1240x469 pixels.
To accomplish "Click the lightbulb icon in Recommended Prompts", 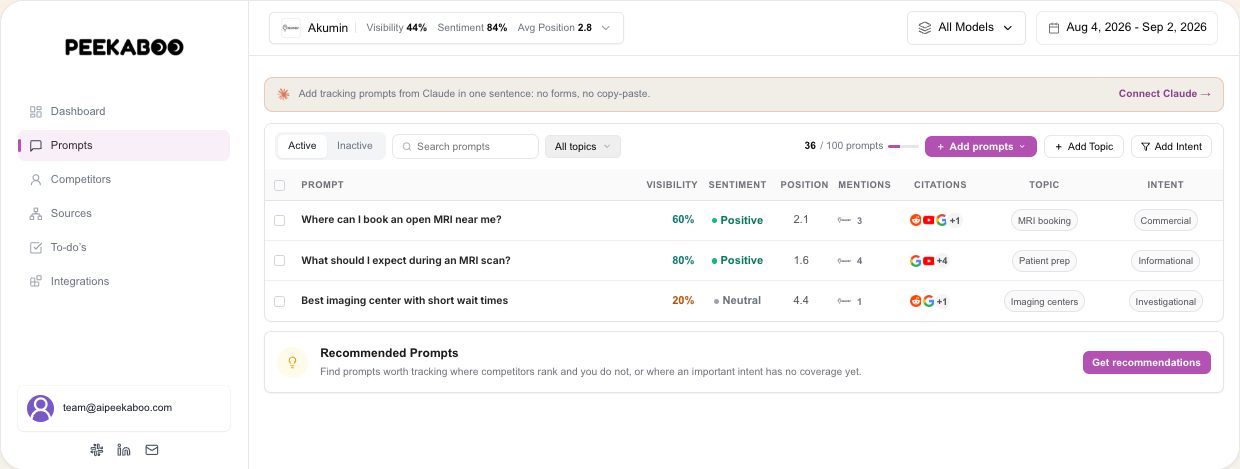I will coord(293,362).
